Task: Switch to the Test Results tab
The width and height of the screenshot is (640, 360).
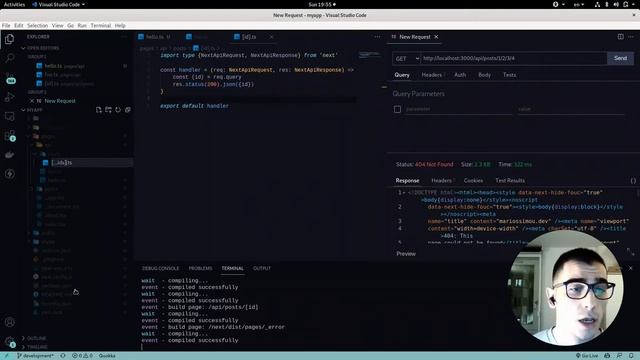Action: pyautogui.click(x=510, y=180)
